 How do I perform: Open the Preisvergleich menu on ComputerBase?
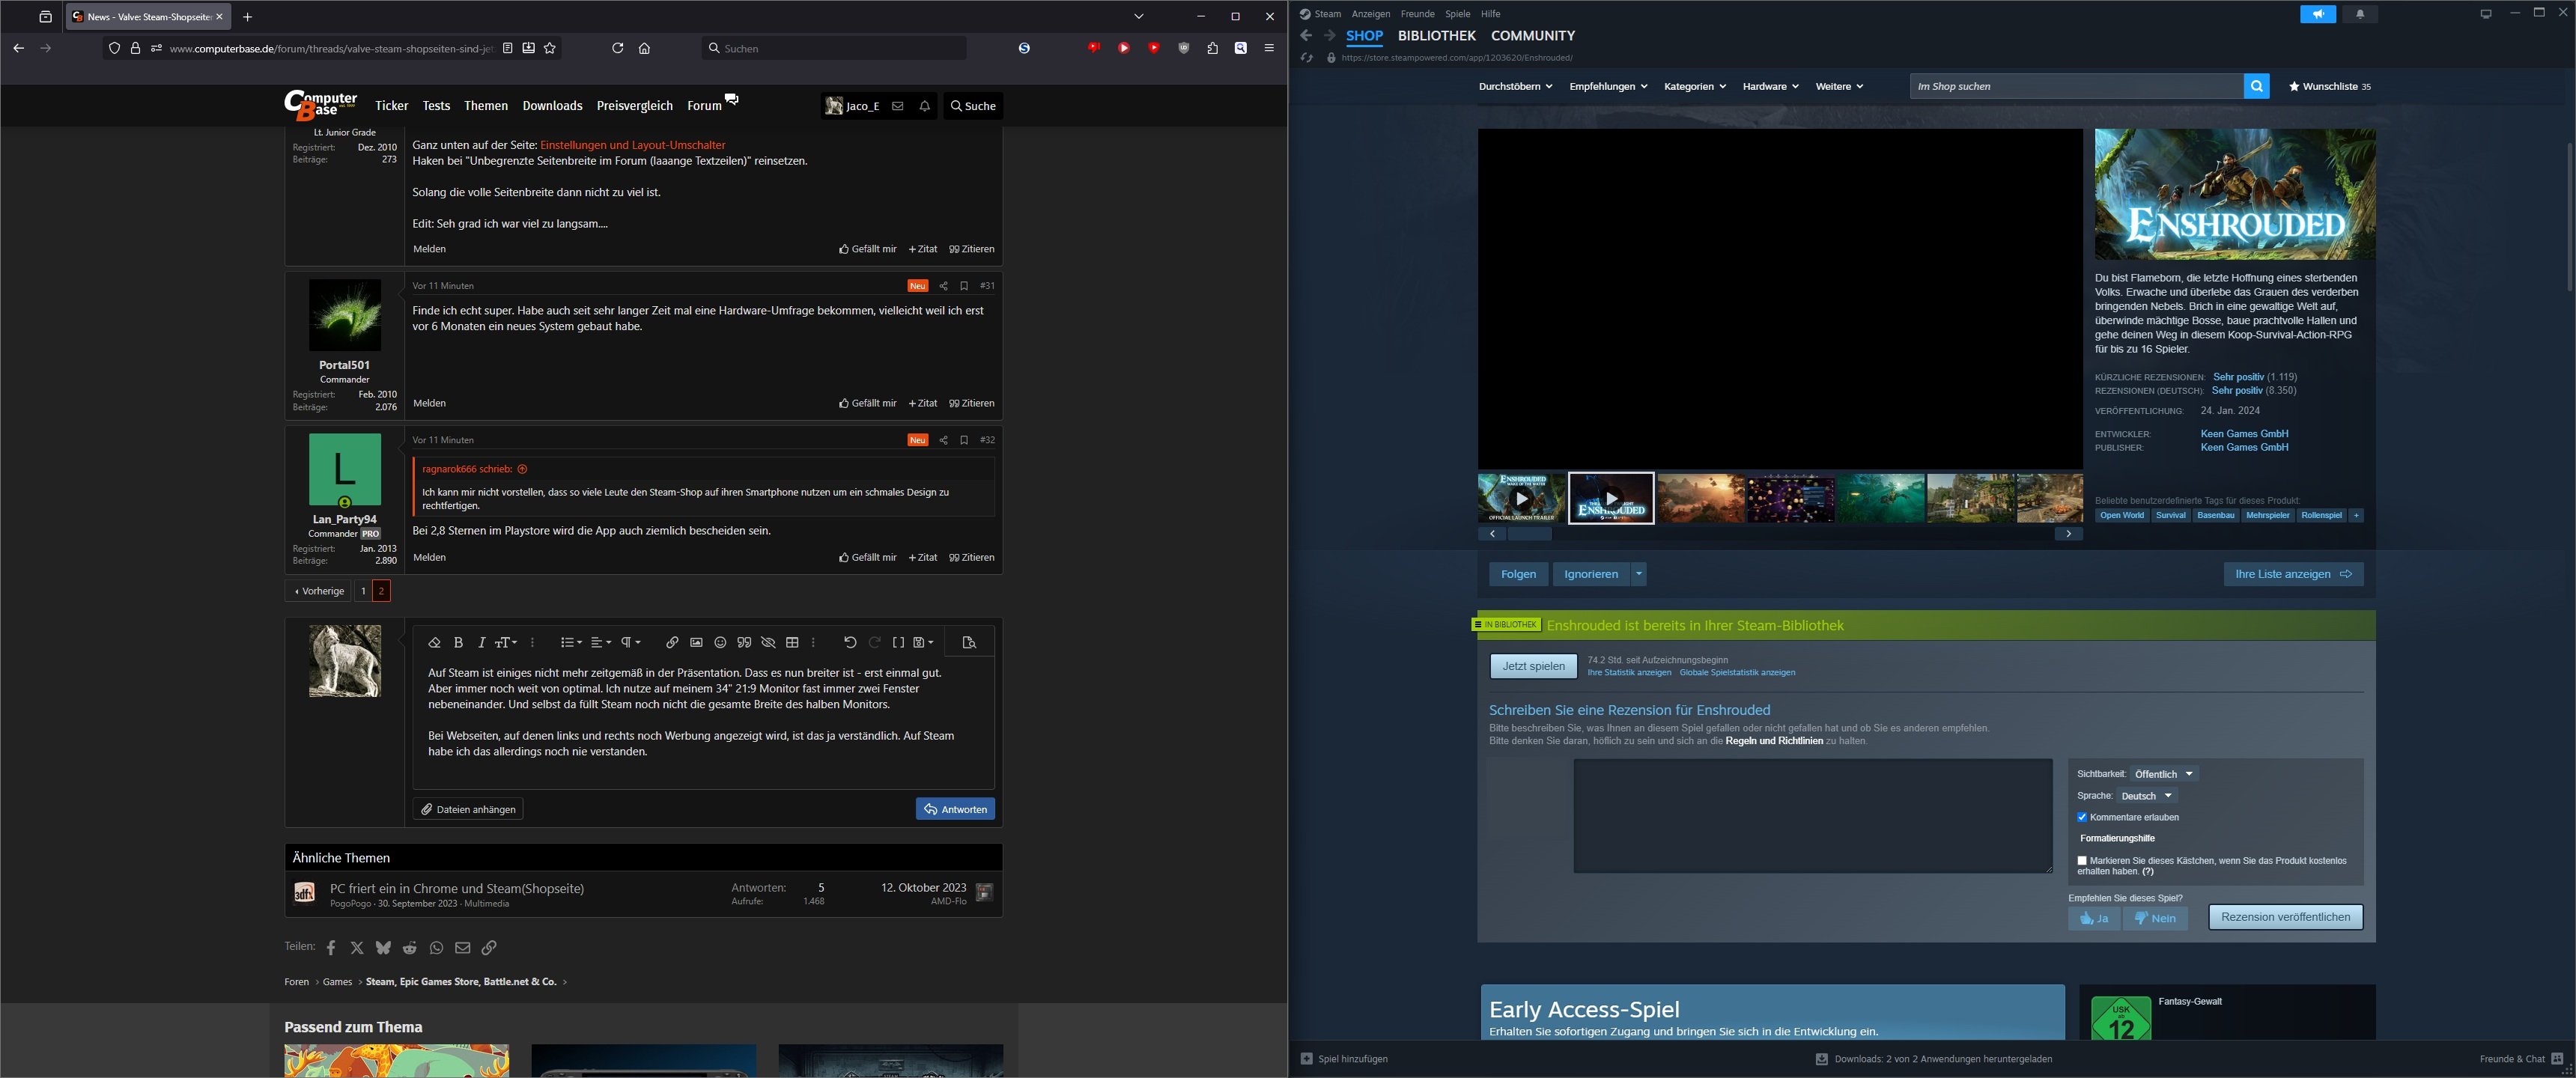[x=634, y=106]
